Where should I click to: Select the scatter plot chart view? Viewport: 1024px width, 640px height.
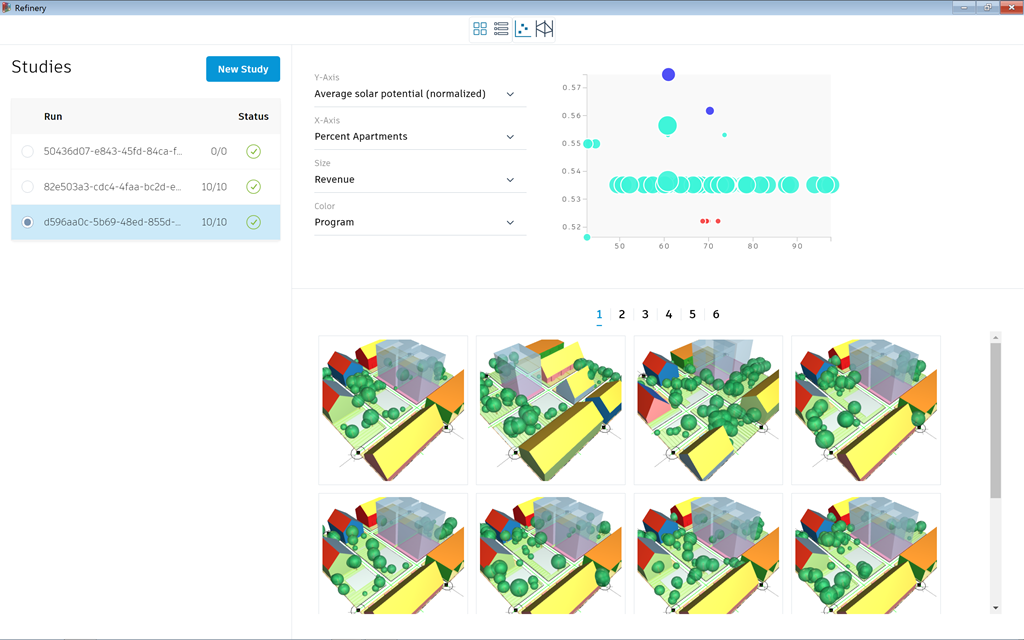coord(522,29)
